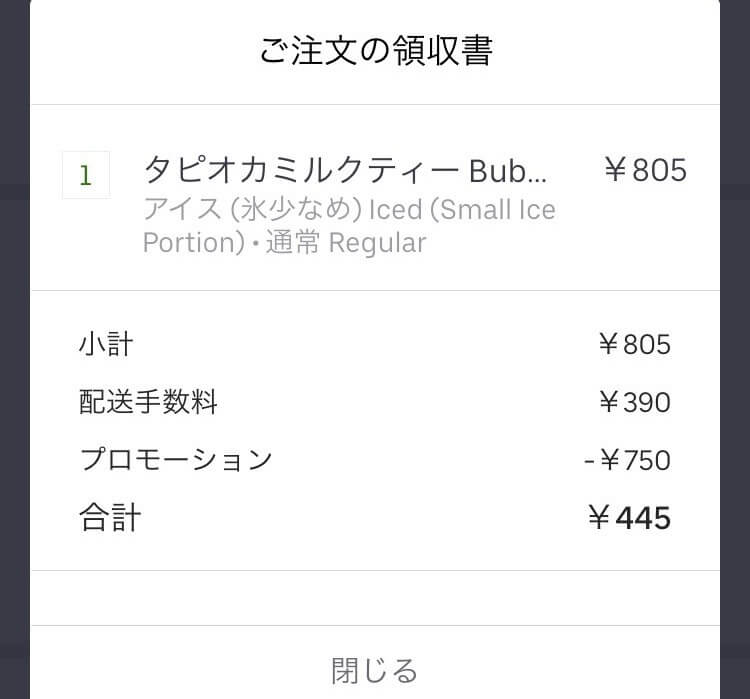Click the delivery fee amount ￥390

[x=634, y=402]
